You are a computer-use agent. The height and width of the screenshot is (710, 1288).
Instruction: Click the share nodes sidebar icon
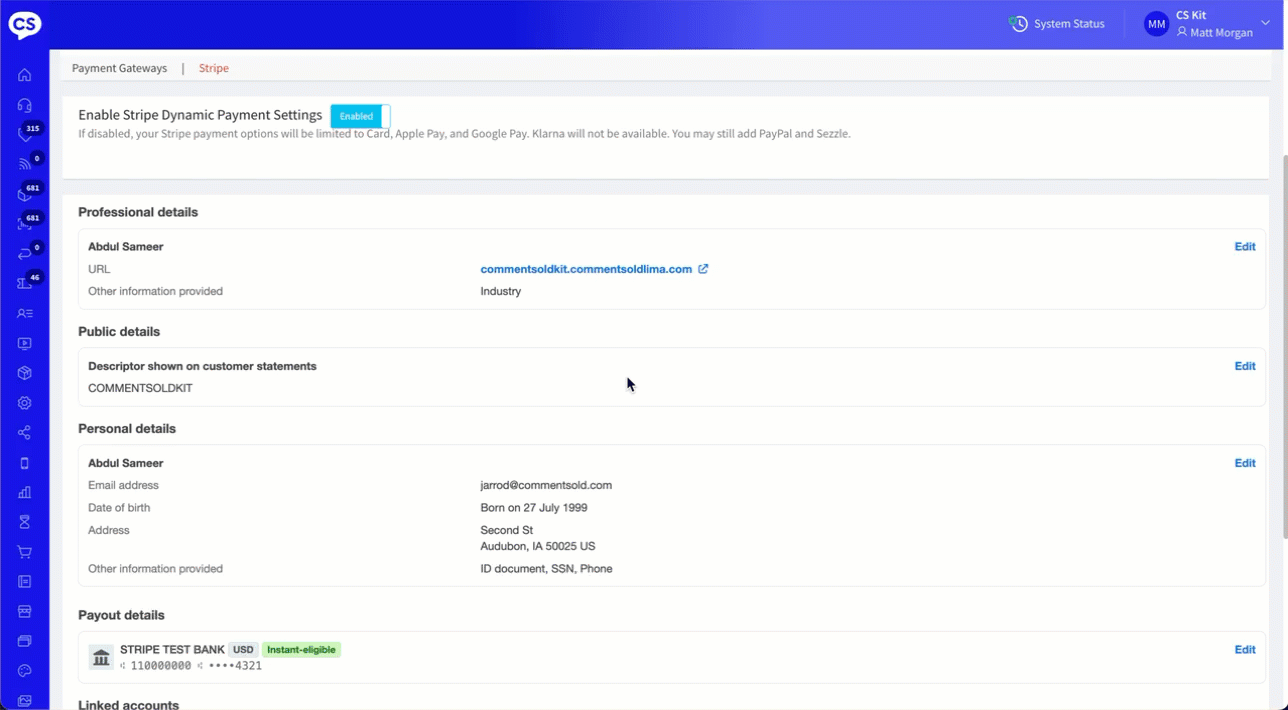25,433
